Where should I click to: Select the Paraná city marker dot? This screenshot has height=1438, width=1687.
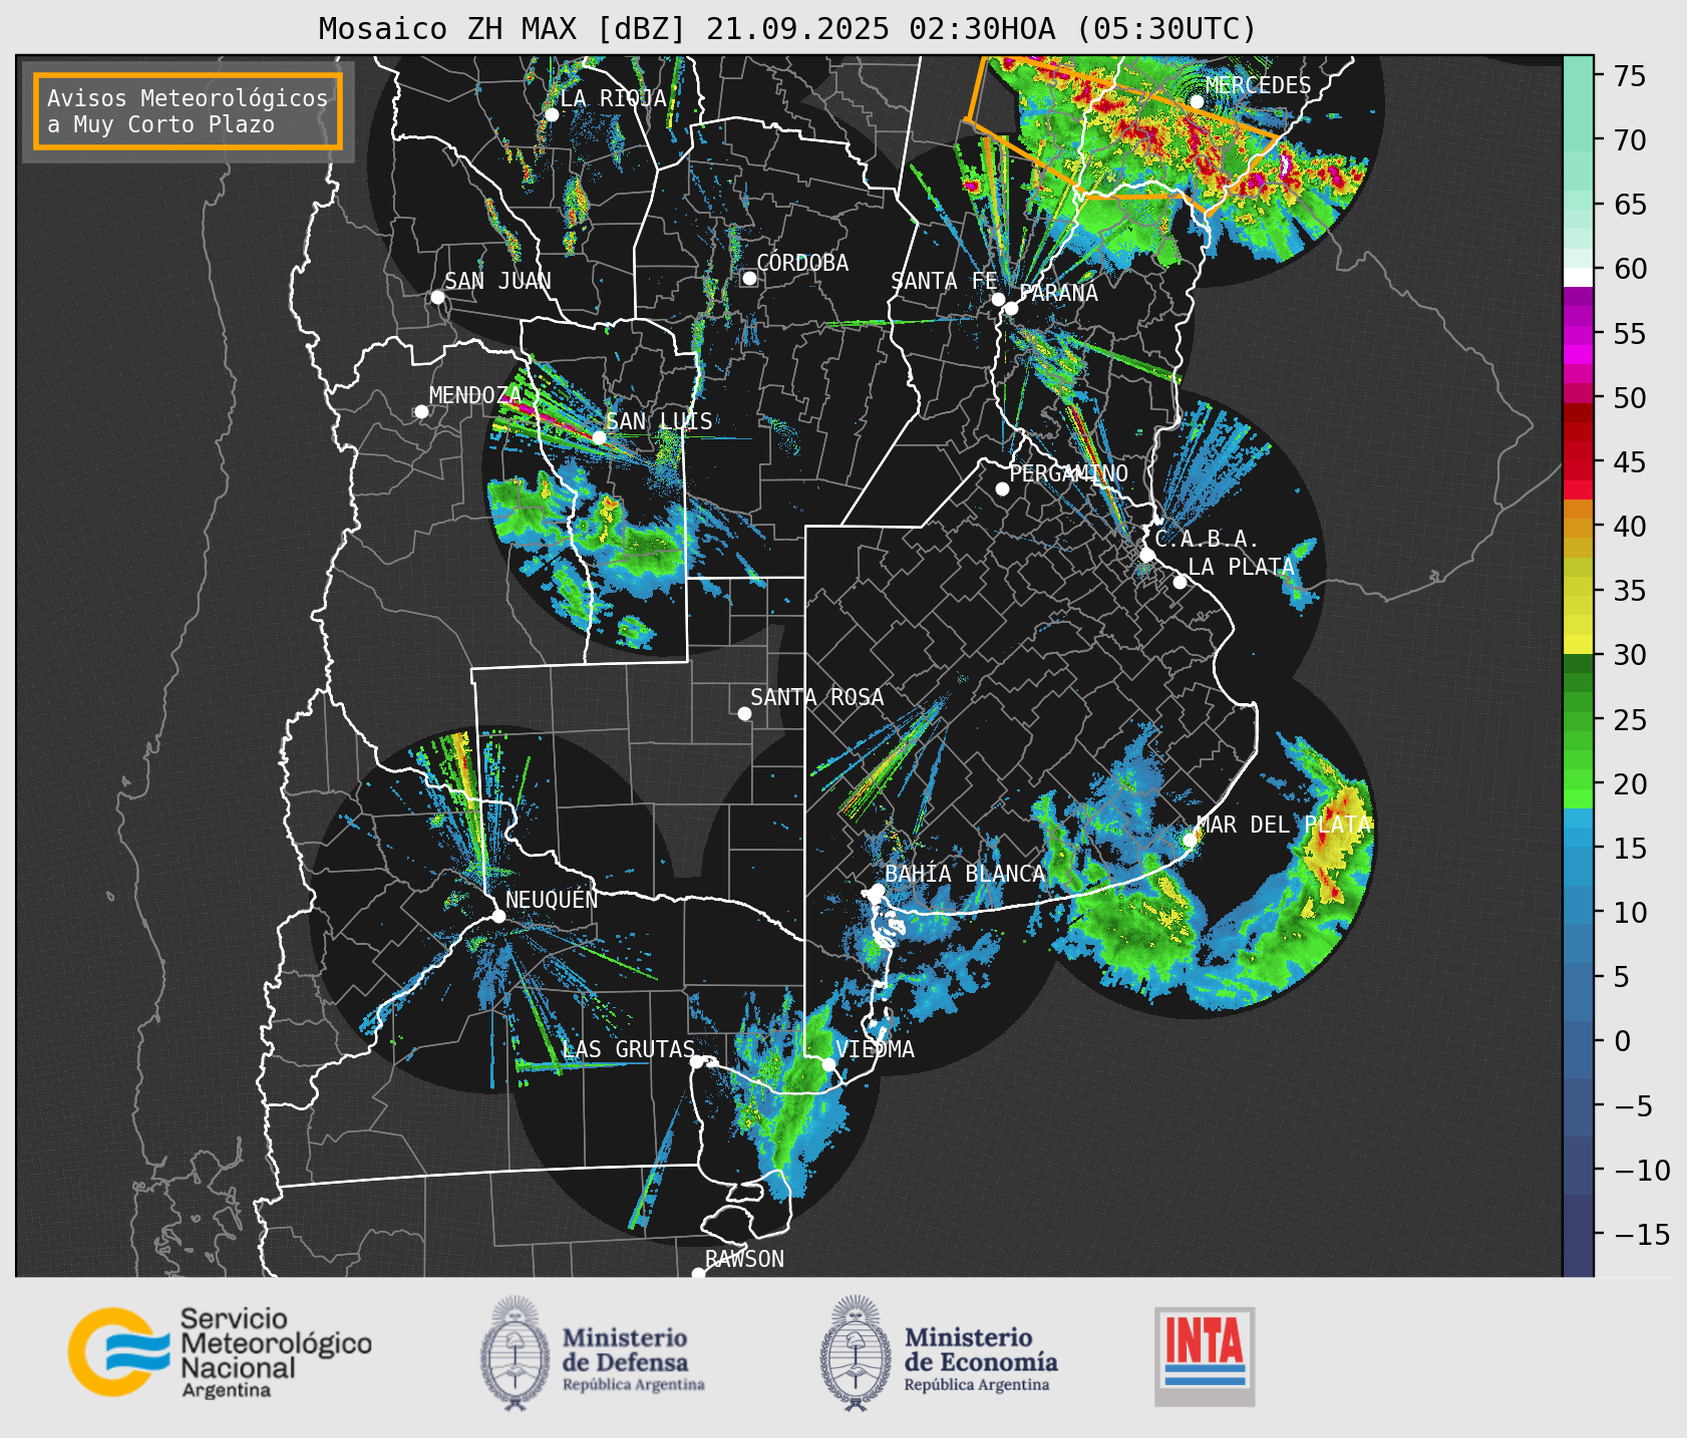tap(1011, 308)
